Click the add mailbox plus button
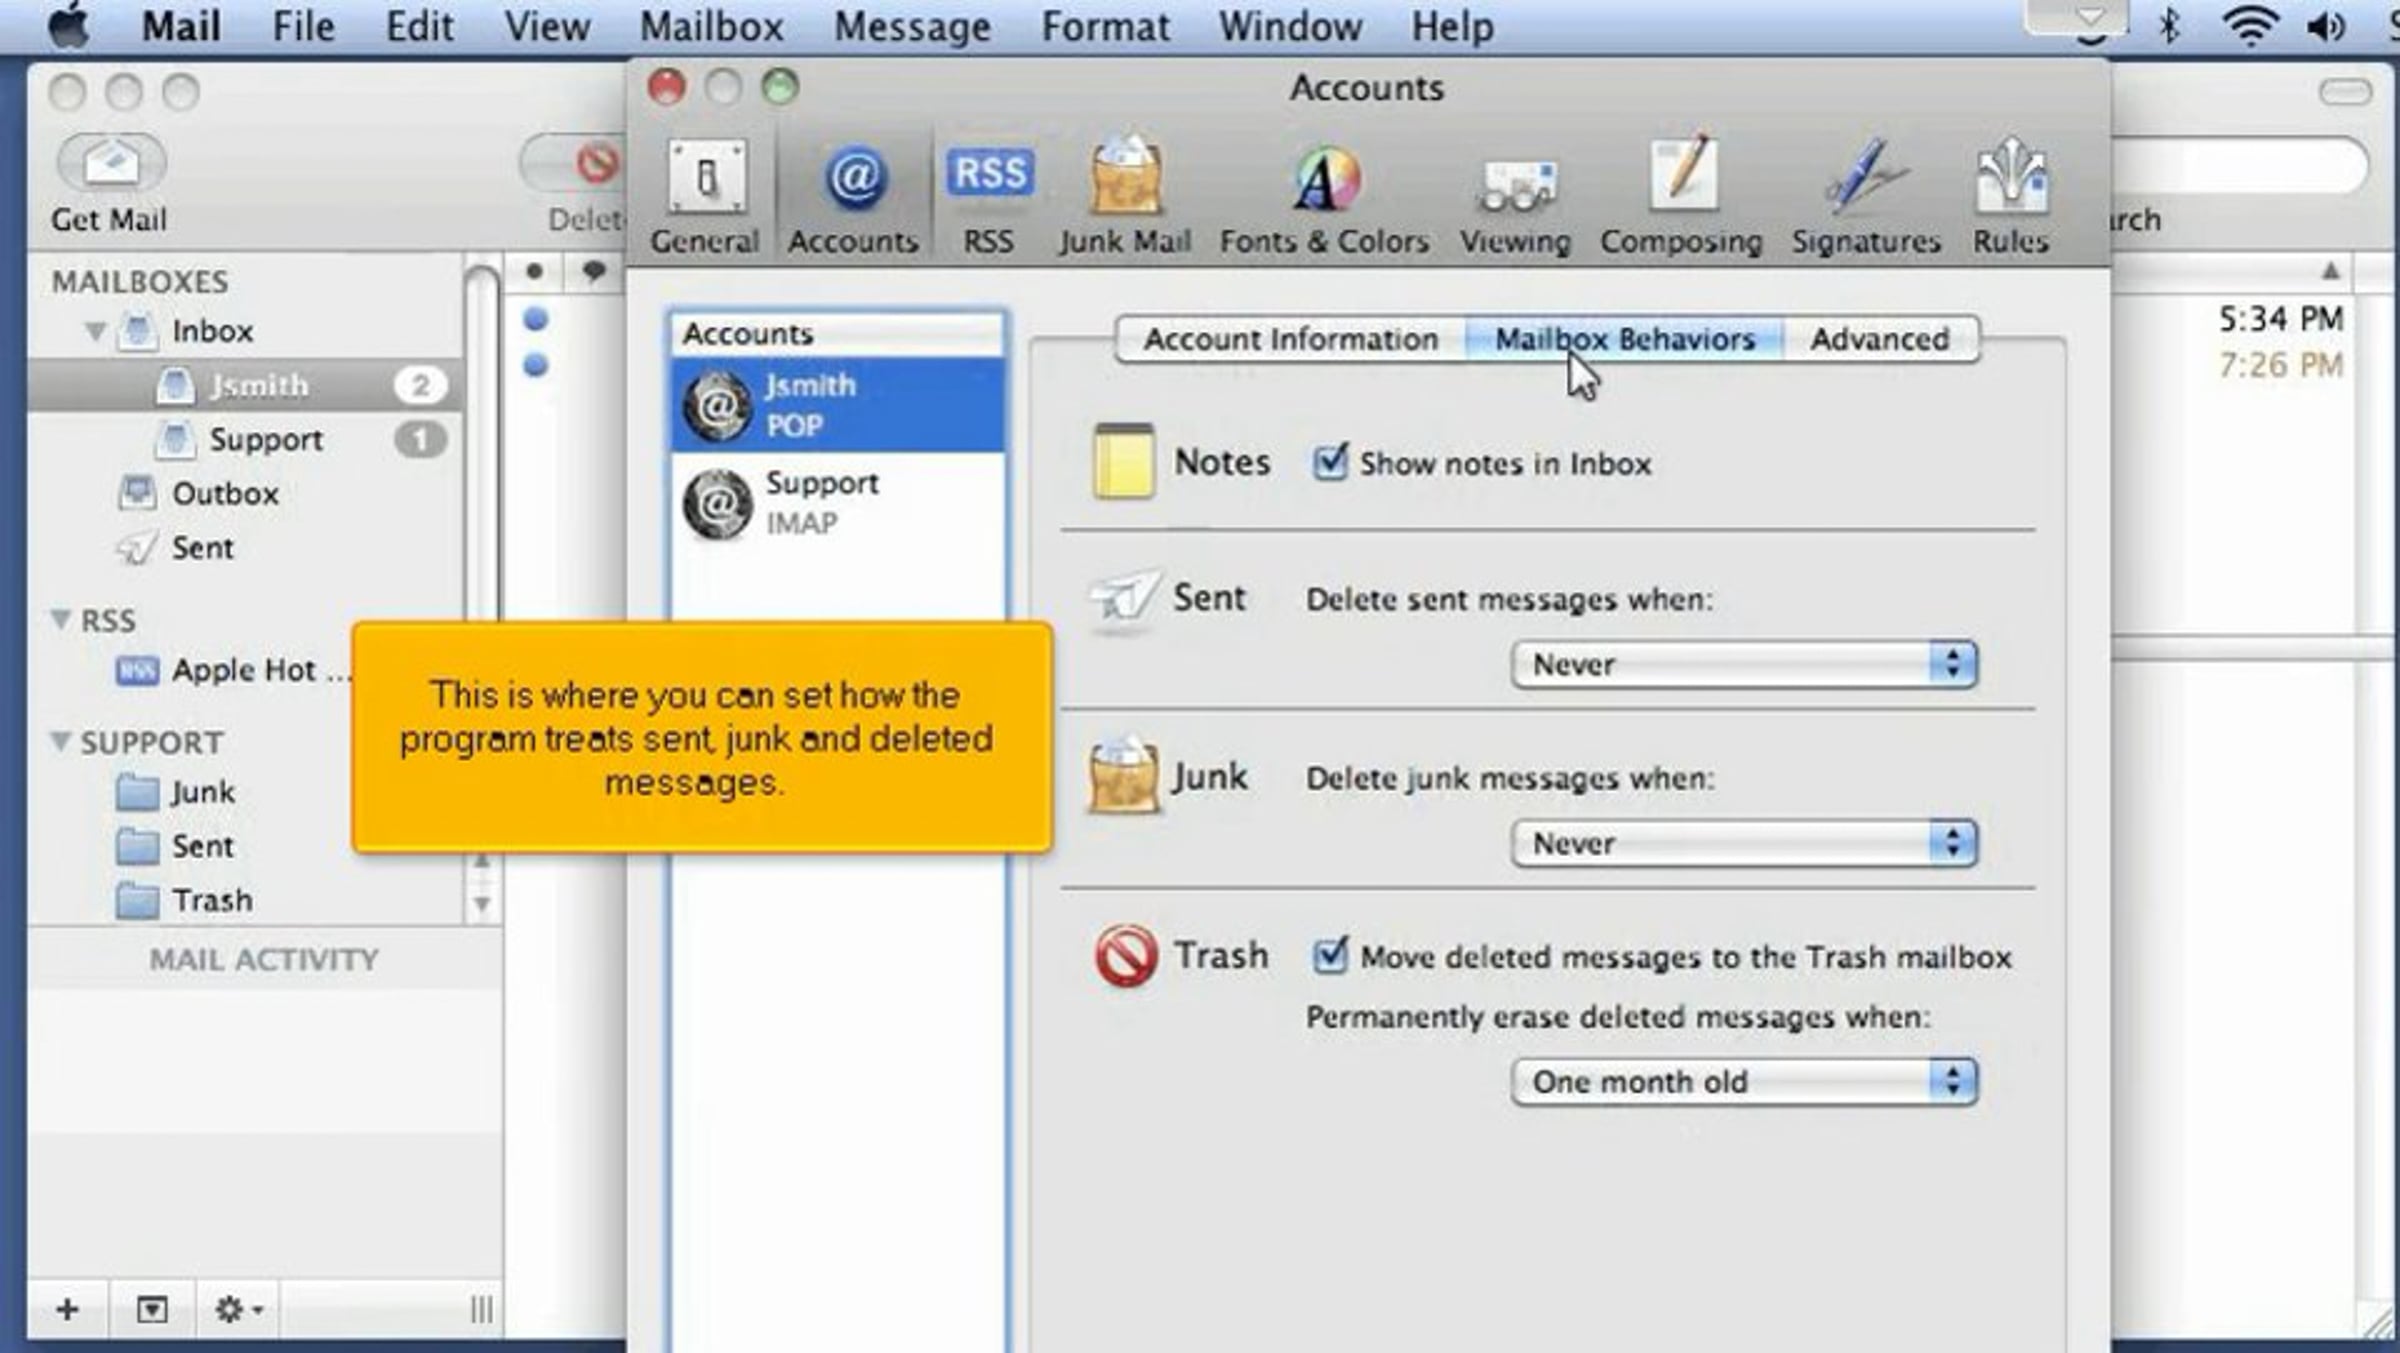The width and height of the screenshot is (2400, 1353). point(68,1309)
